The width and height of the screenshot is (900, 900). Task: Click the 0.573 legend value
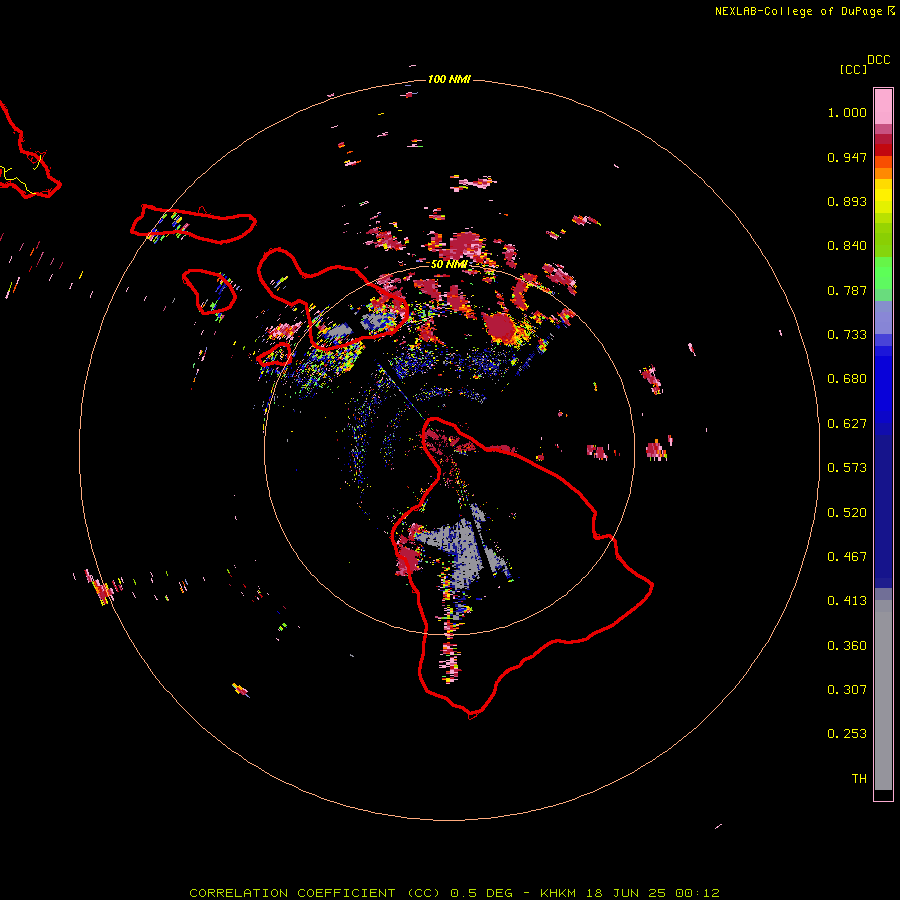coord(847,468)
